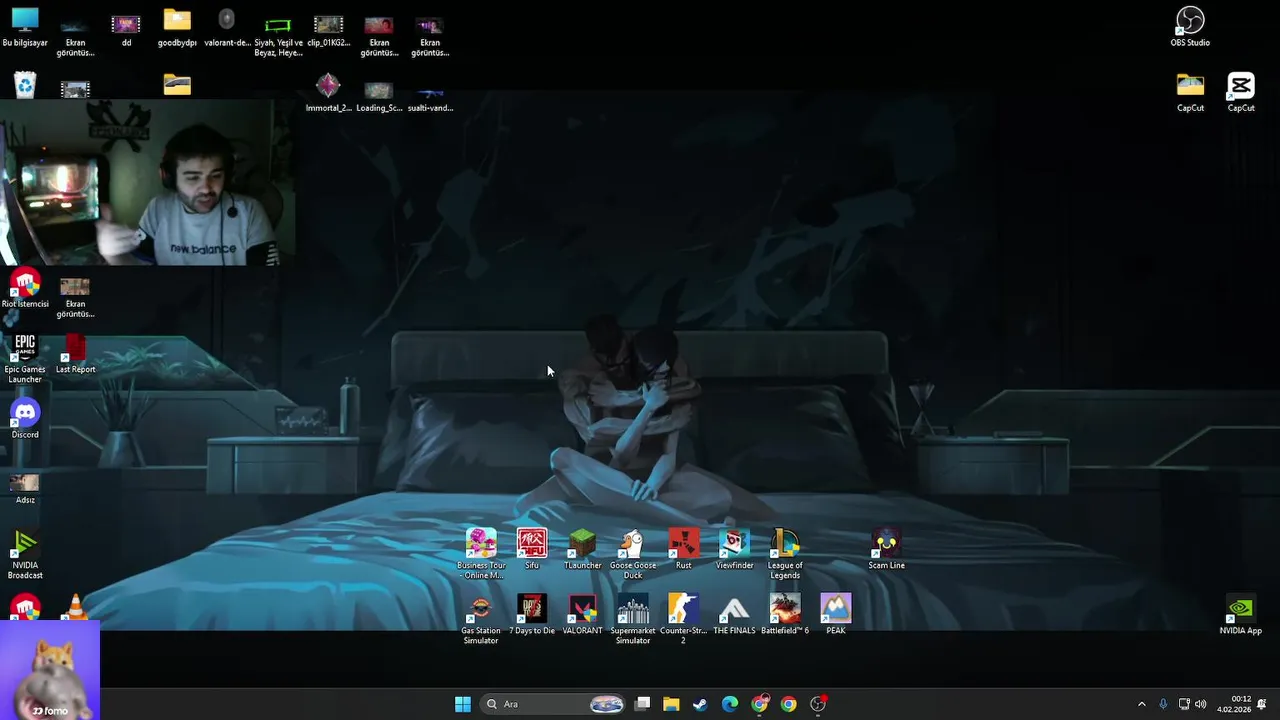Switch to OBS in the taskbar
1280x720 pixels.
[818, 704]
